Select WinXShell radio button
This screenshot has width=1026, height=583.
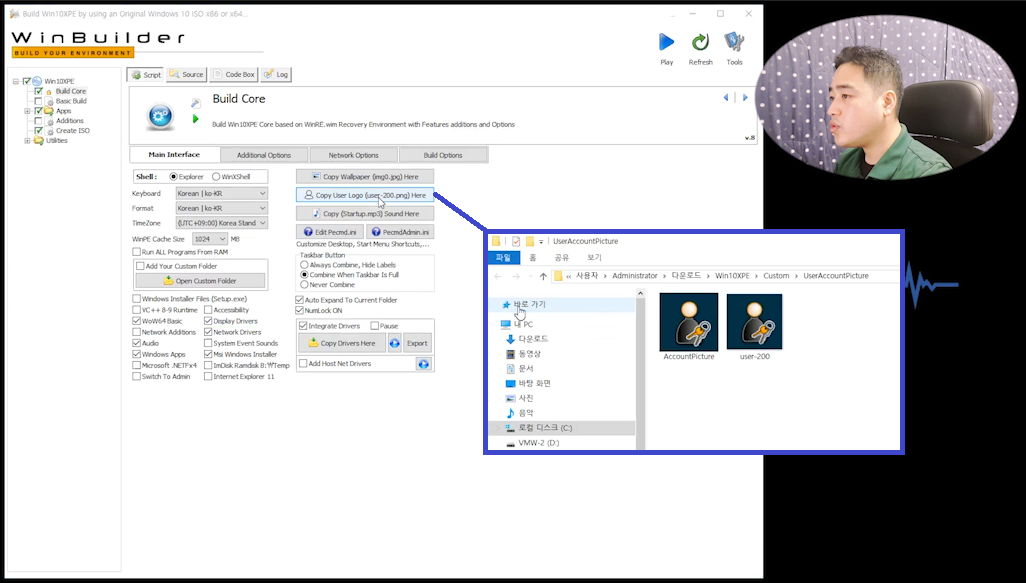tap(216, 177)
